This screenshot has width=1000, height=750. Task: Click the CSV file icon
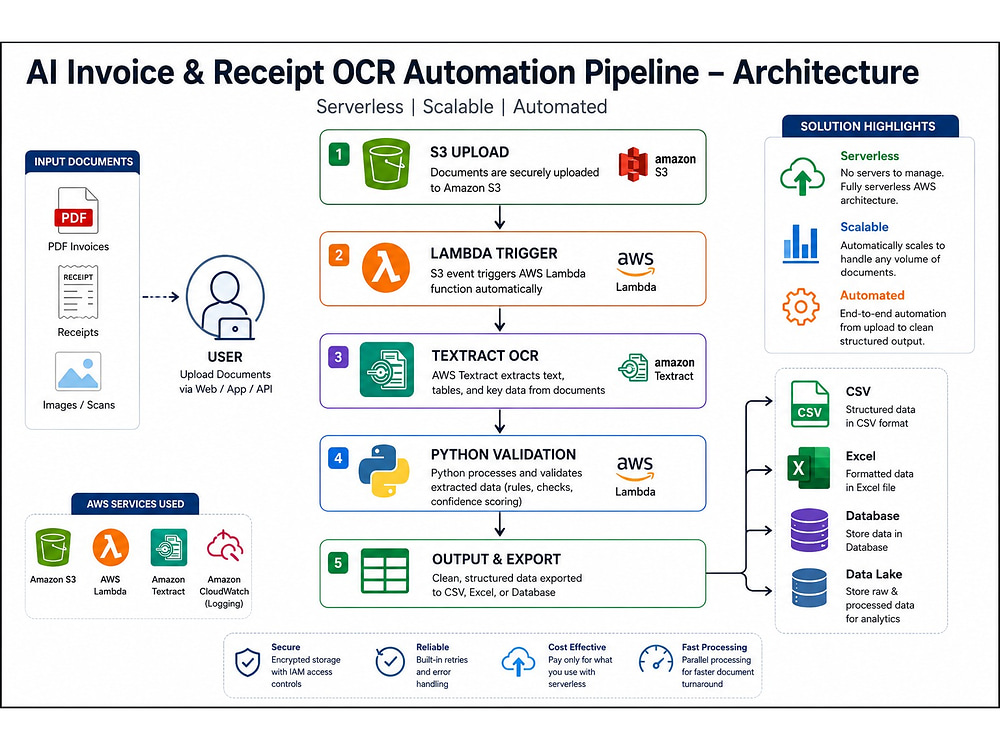(x=809, y=404)
